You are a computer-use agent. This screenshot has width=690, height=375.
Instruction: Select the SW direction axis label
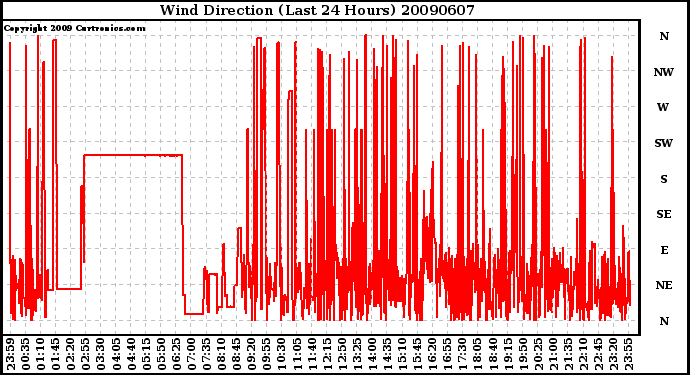[664, 143]
